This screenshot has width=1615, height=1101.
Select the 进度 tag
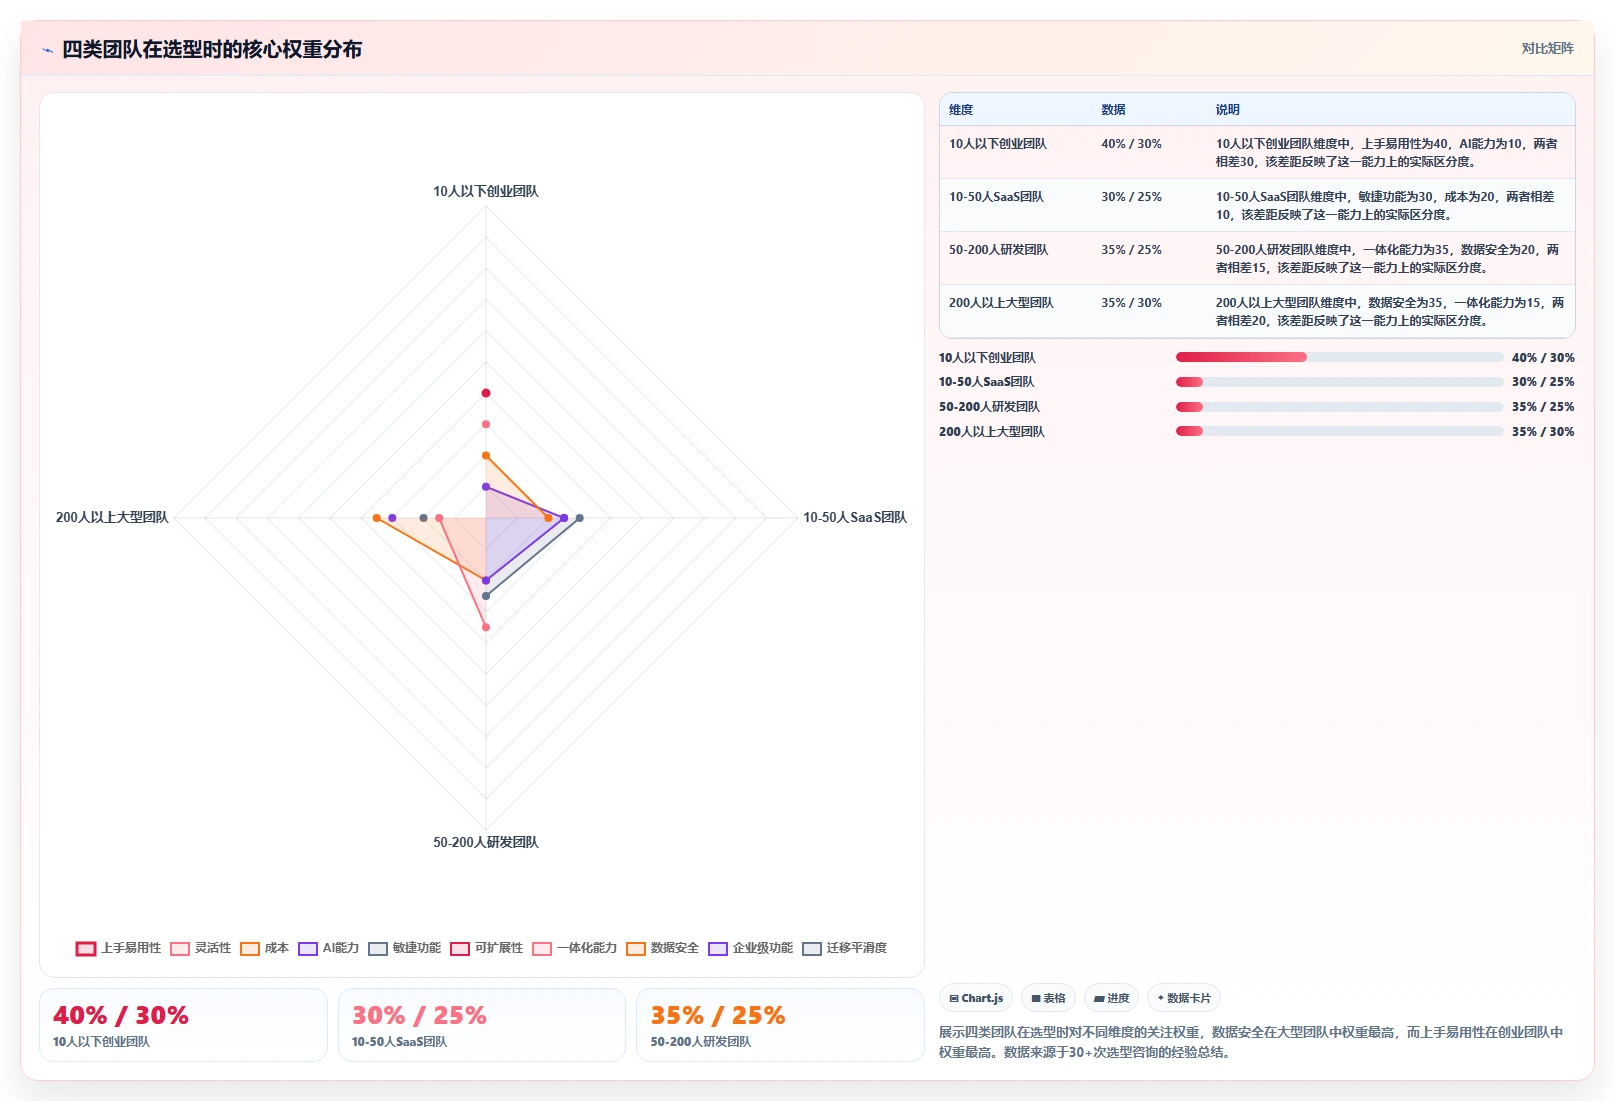coord(1111,998)
